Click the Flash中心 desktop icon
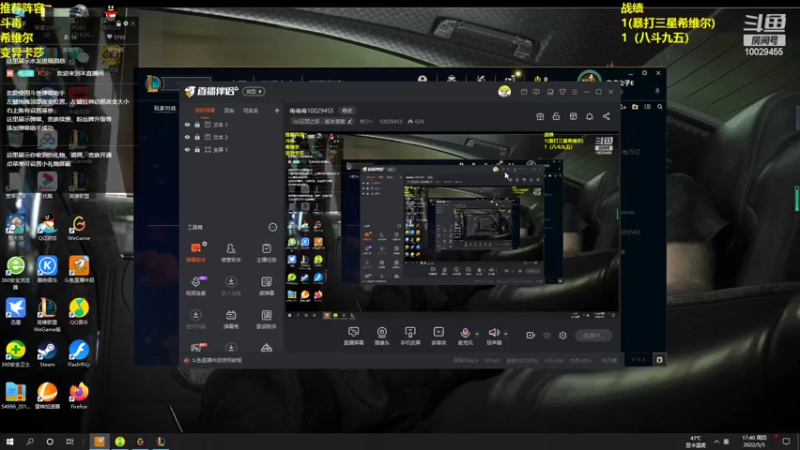Viewport: 800px width, 450px height. click(79, 354)
